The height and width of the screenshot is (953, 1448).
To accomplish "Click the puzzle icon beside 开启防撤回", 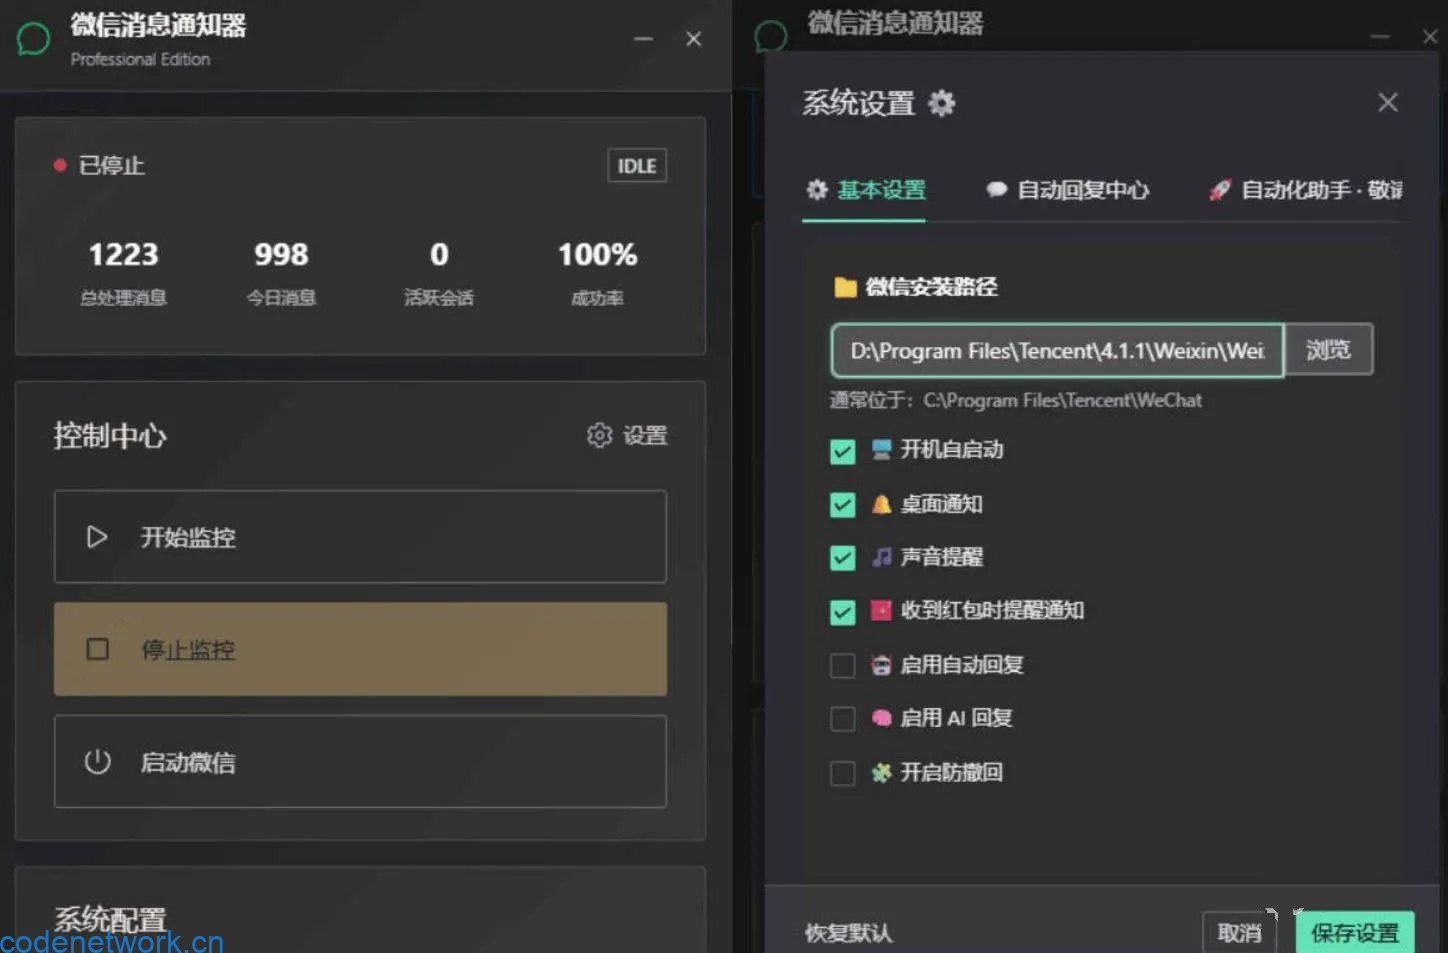I will tap(880, 772).
